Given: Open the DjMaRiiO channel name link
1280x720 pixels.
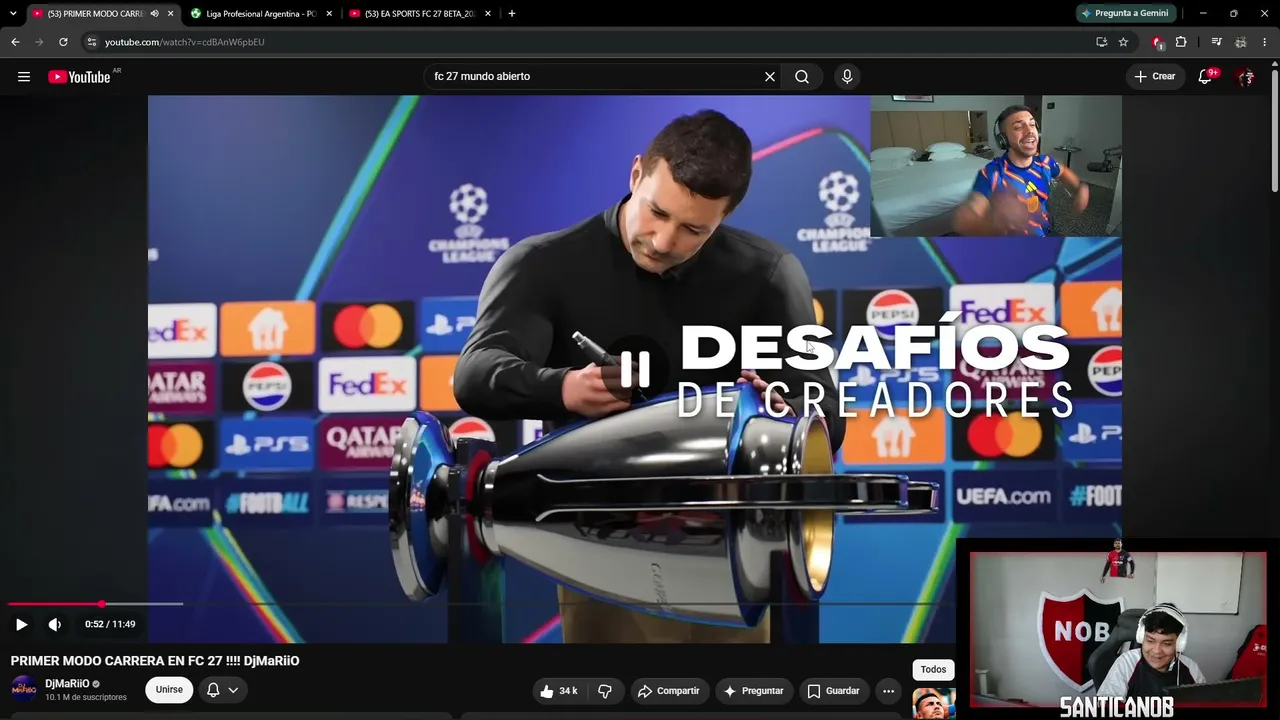Looking at the screenshot, I should (x=67, y=684).
